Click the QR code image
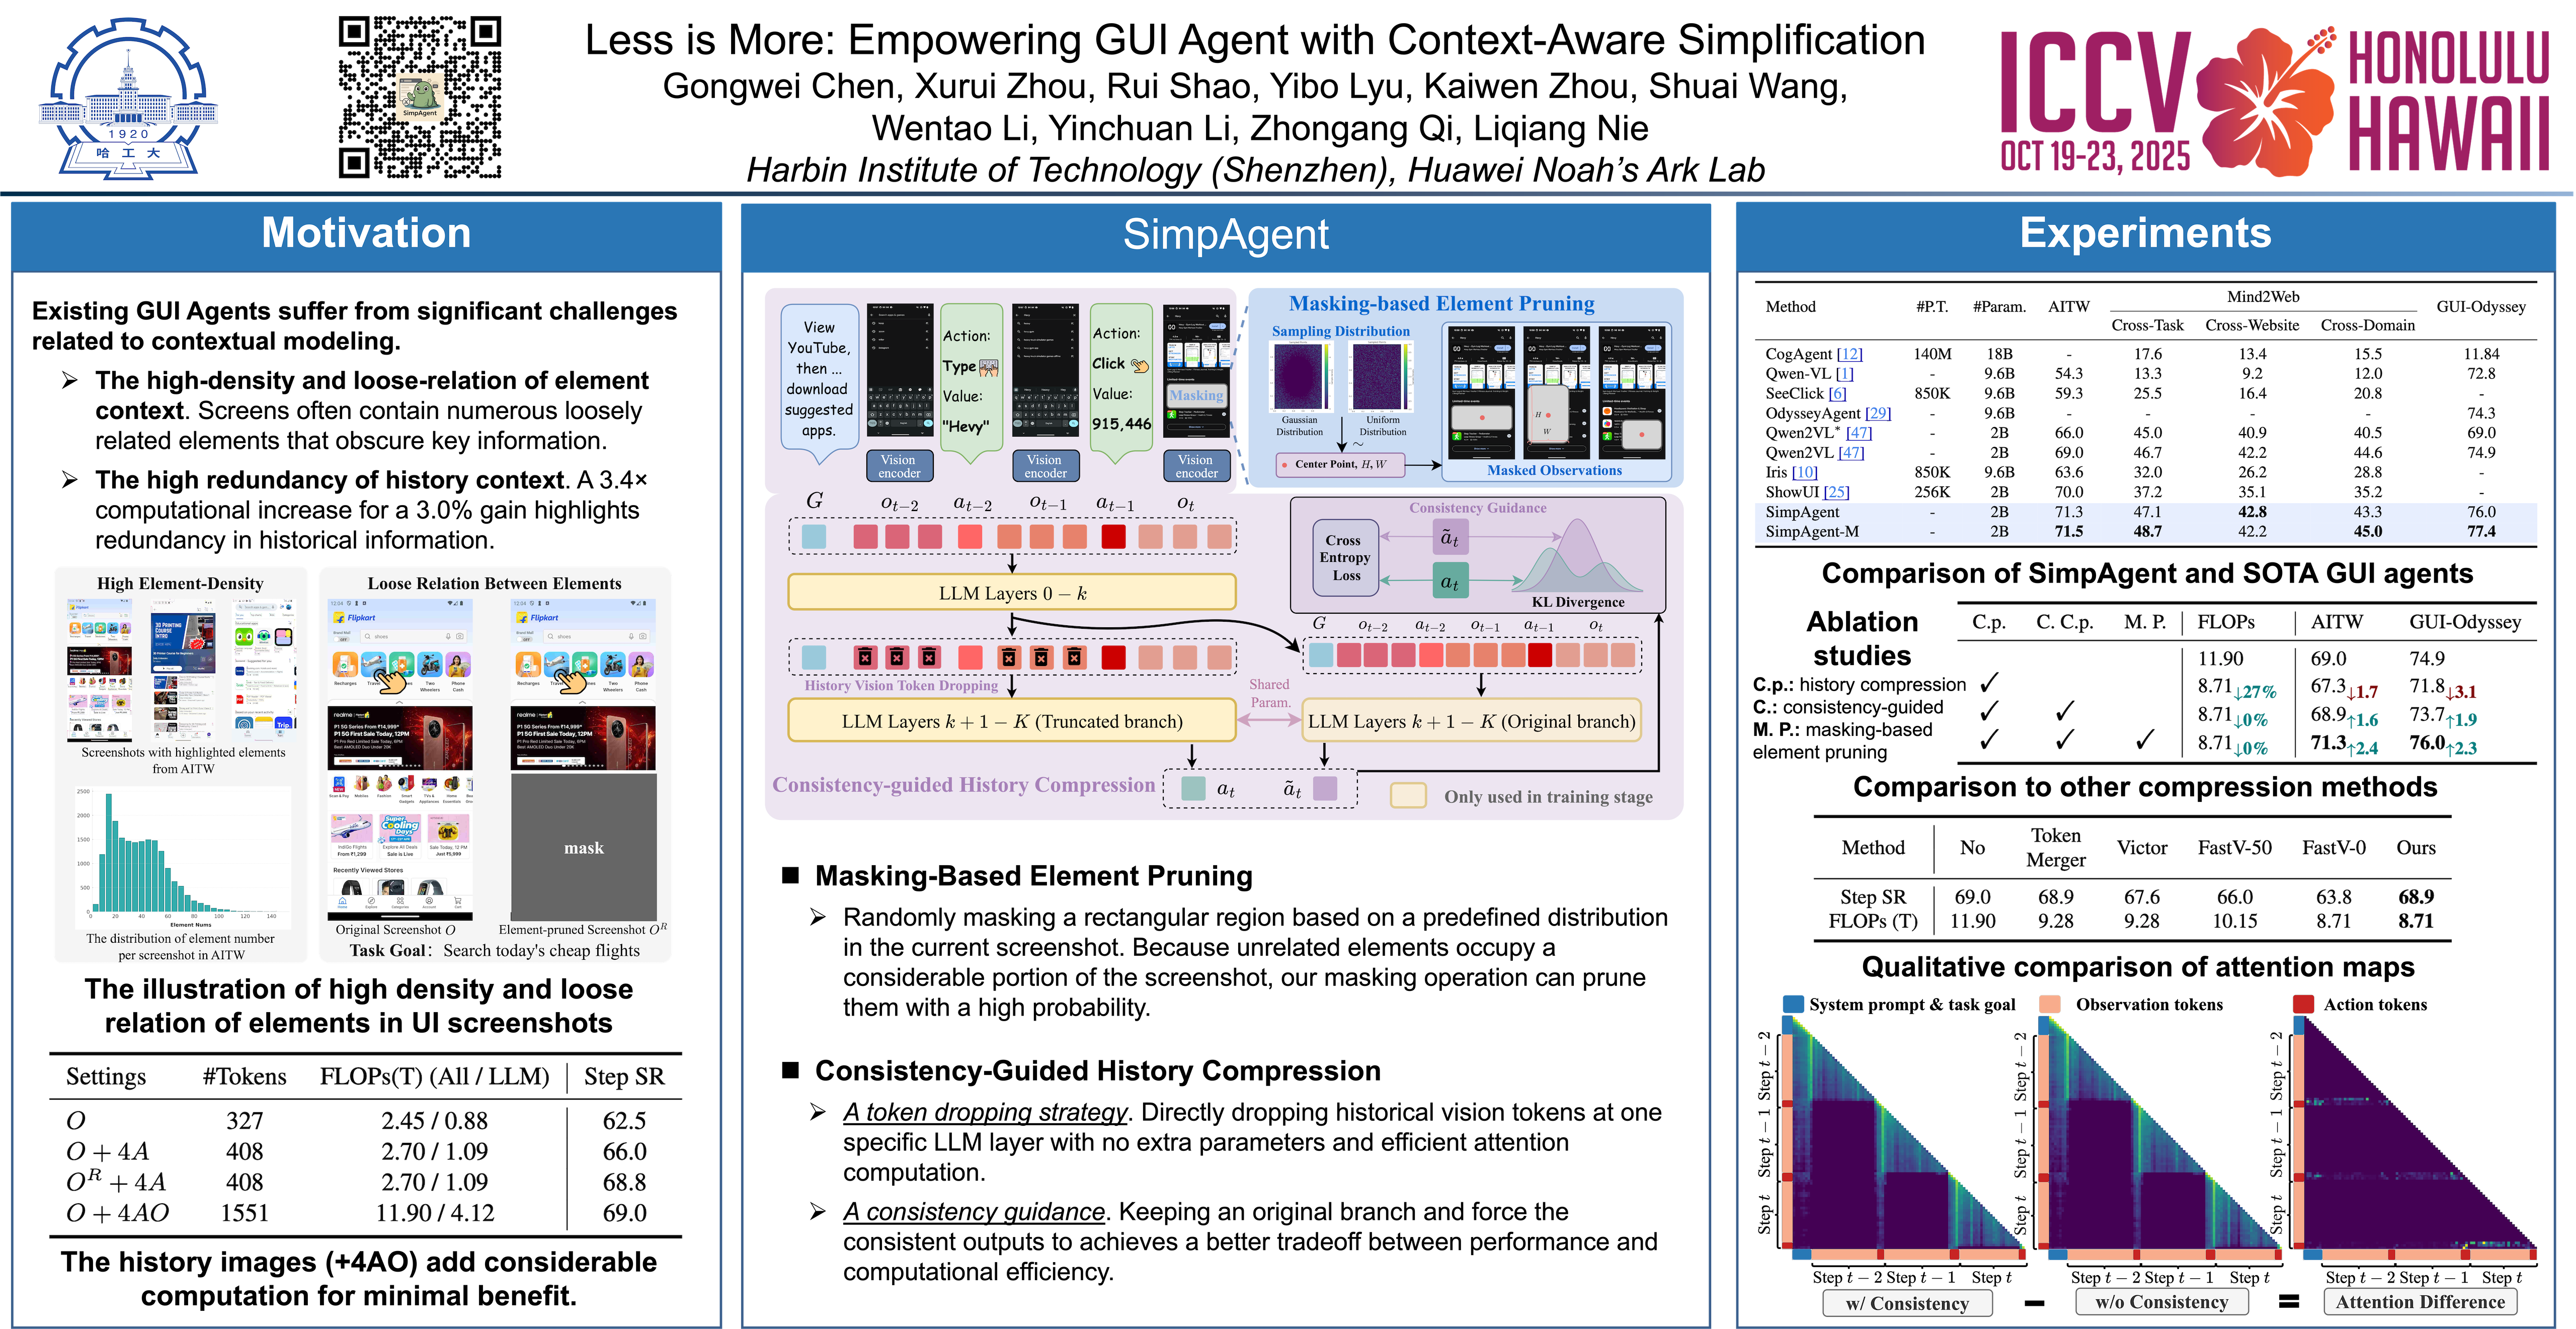 tap(420, 97)
